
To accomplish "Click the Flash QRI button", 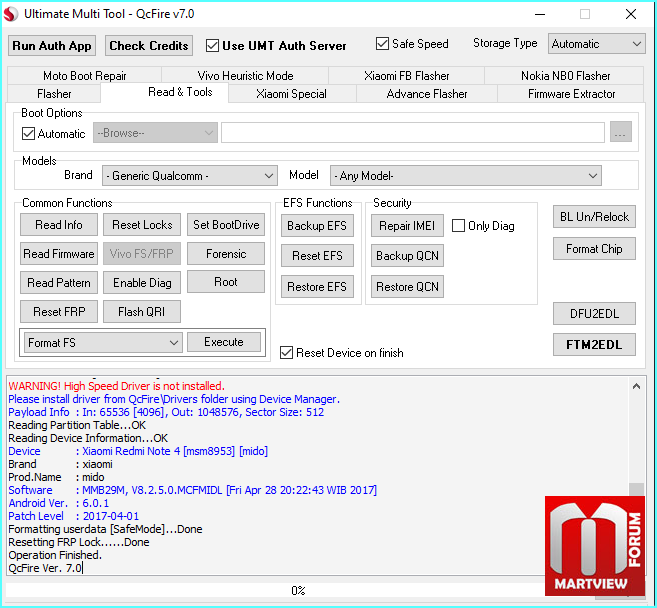I will 142,311.
